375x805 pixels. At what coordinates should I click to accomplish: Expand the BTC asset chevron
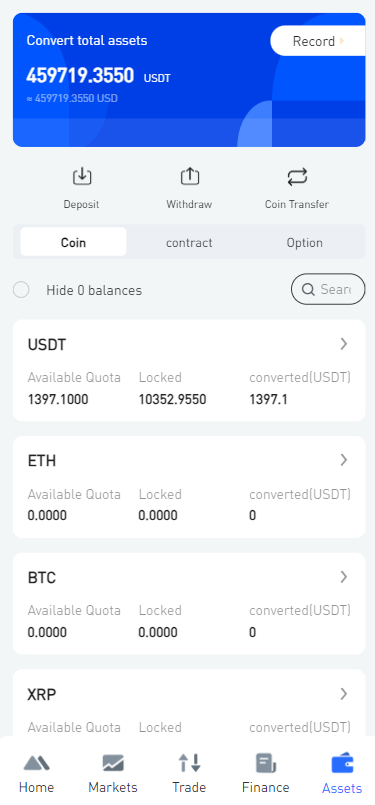click(x=344, y=577)
